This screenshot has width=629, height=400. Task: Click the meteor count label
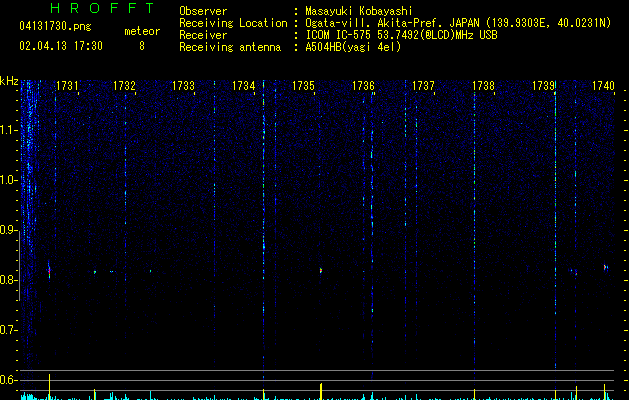click(142, 31)
